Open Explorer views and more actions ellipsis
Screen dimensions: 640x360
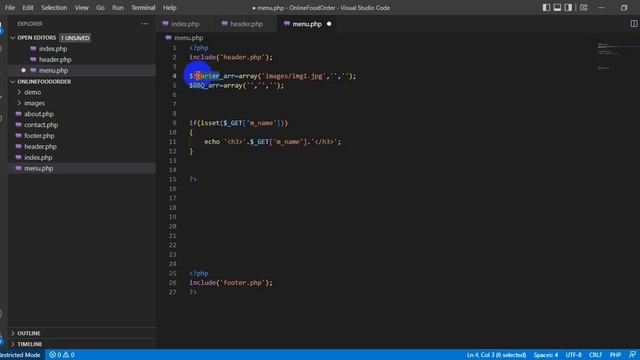coord(144,24)
